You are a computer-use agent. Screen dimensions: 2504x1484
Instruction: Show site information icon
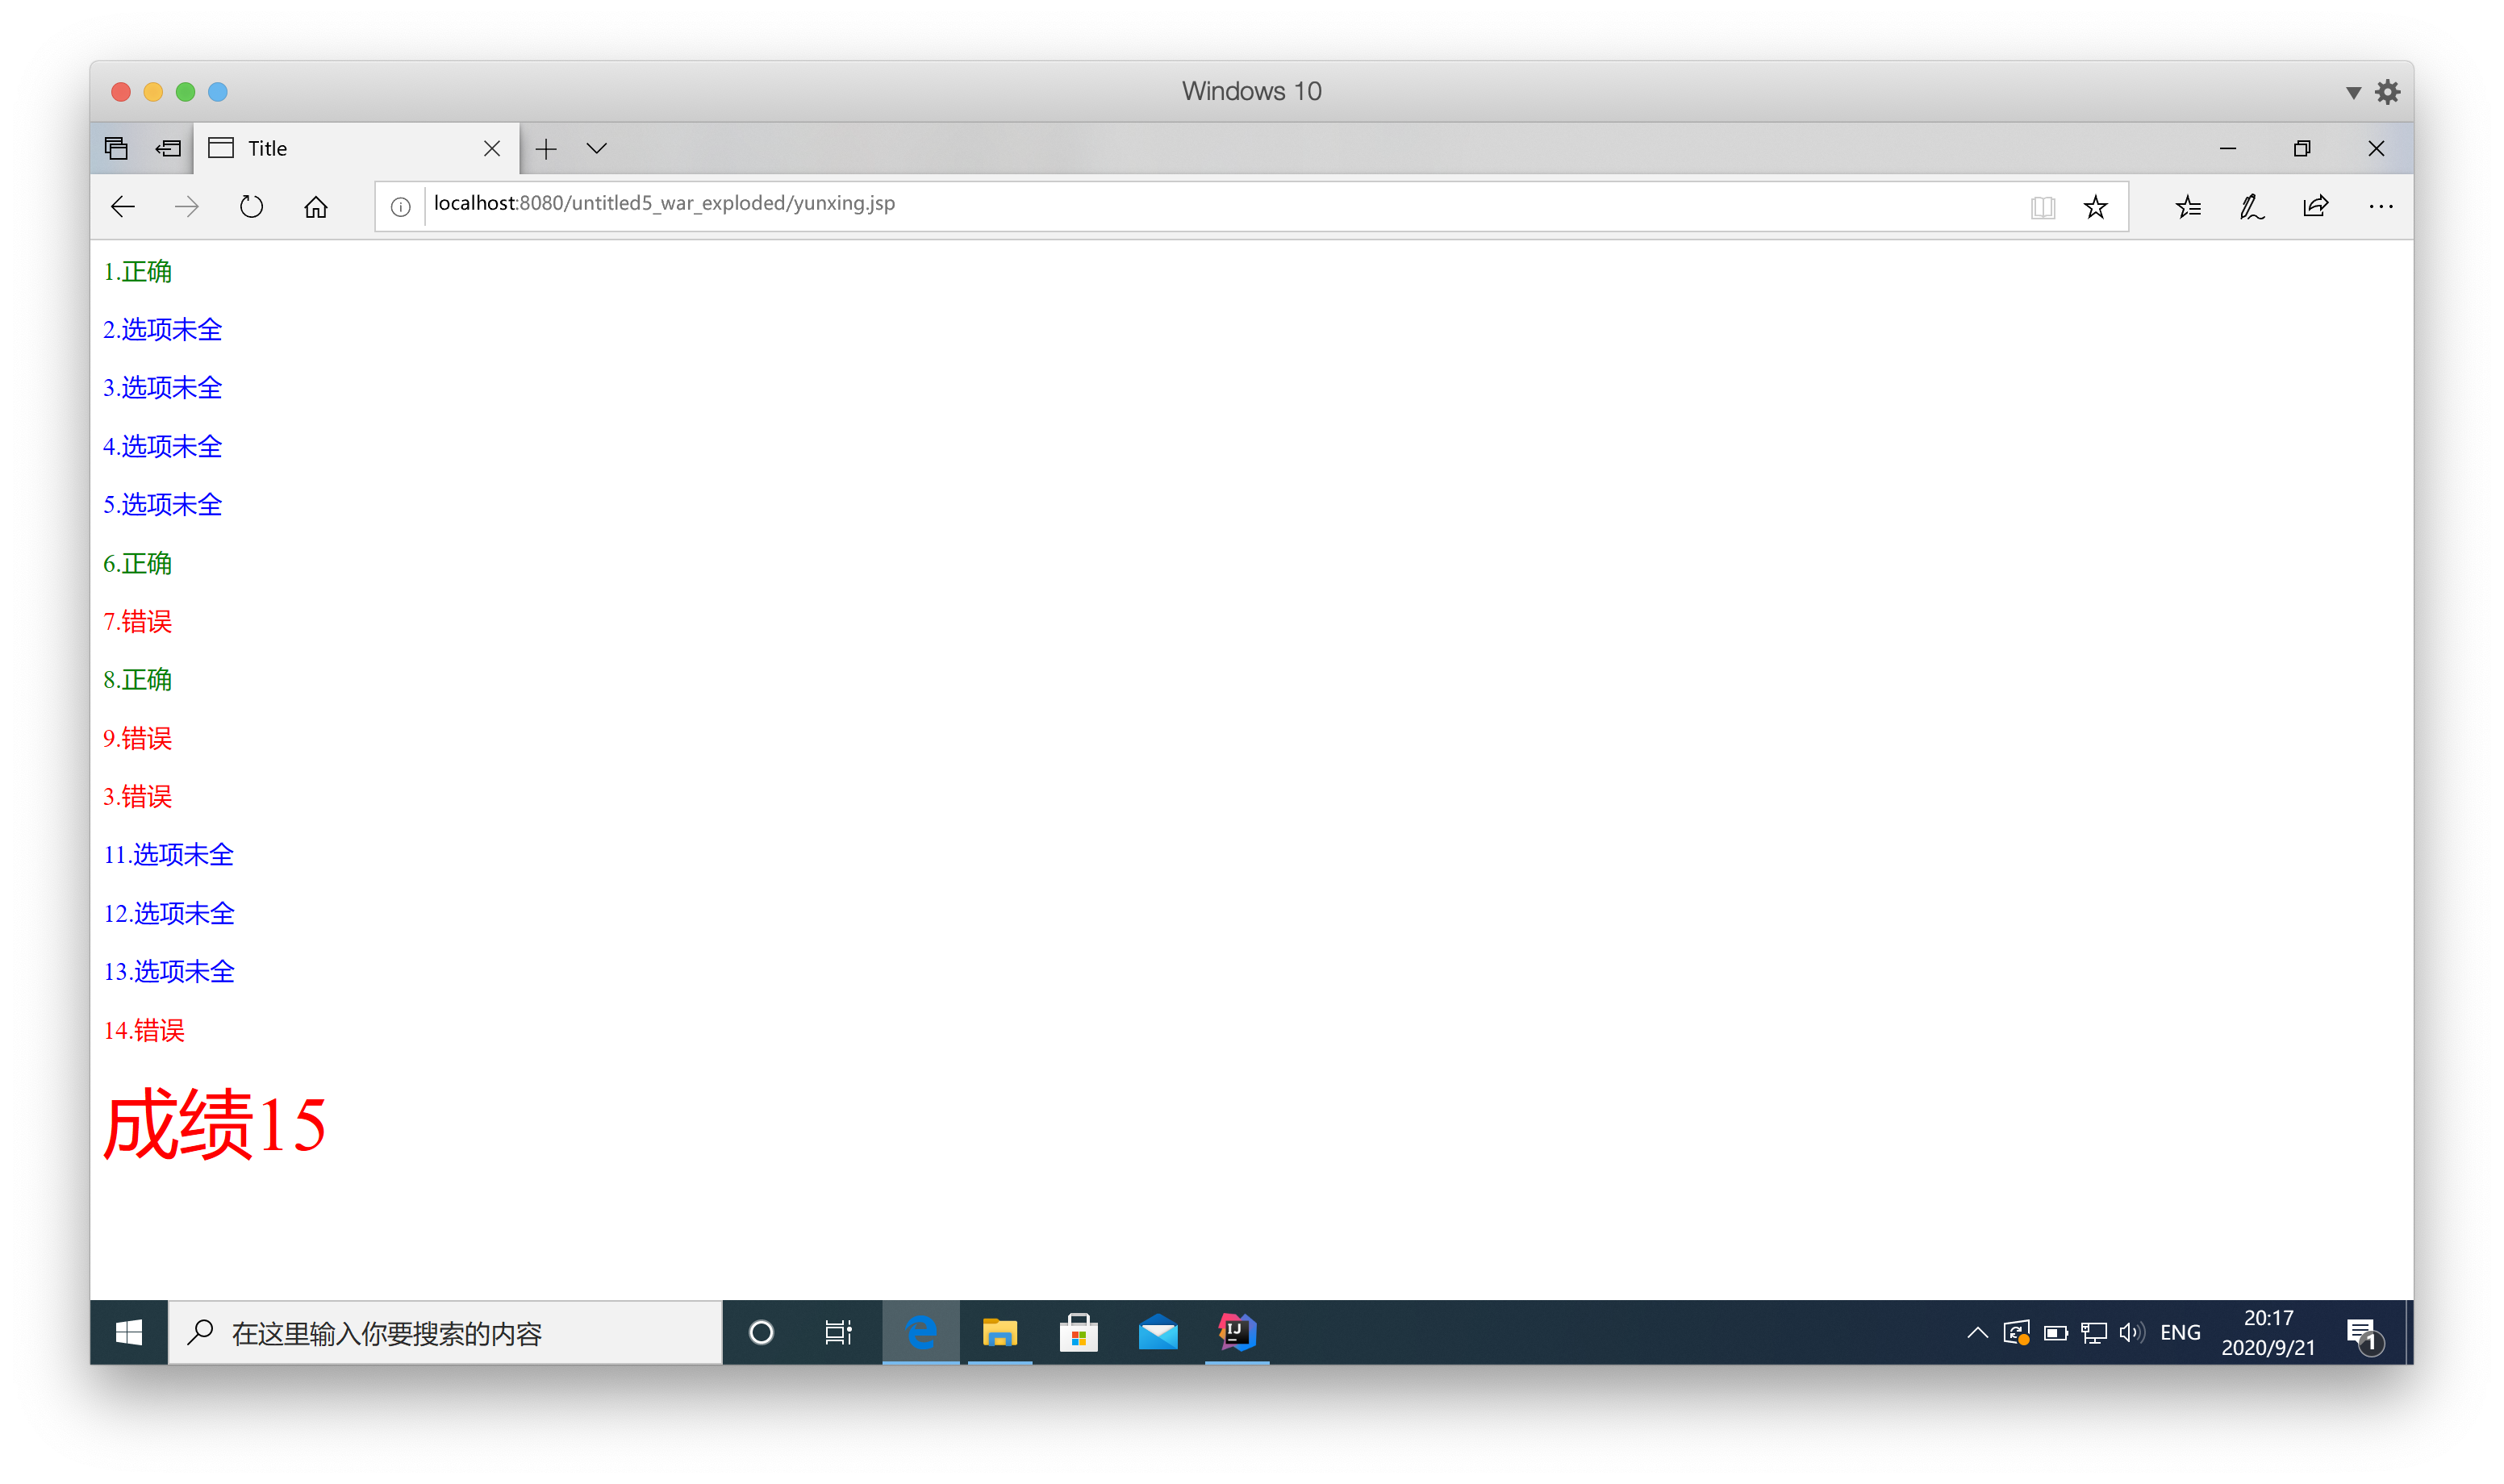(x=400, y=207)
